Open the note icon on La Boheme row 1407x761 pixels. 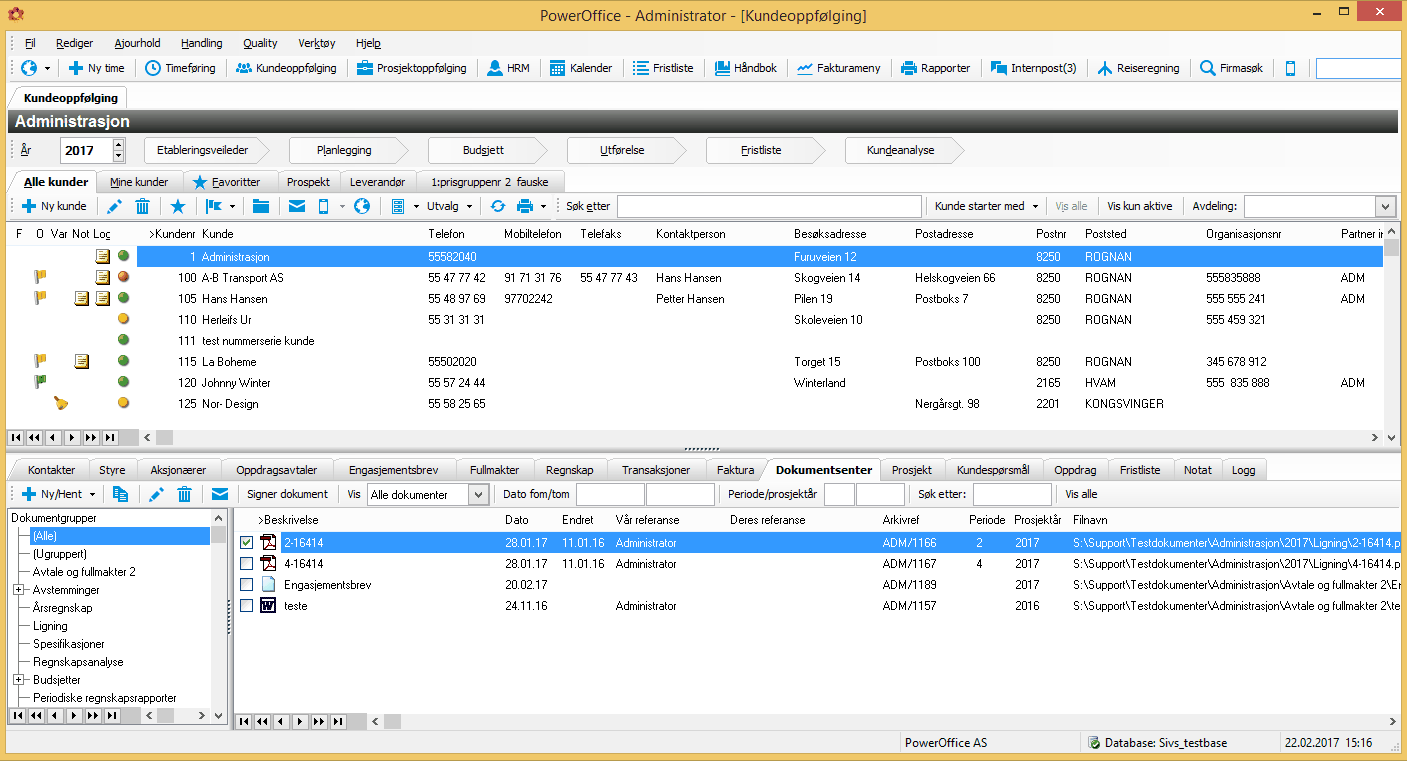[x=82, y=361]
